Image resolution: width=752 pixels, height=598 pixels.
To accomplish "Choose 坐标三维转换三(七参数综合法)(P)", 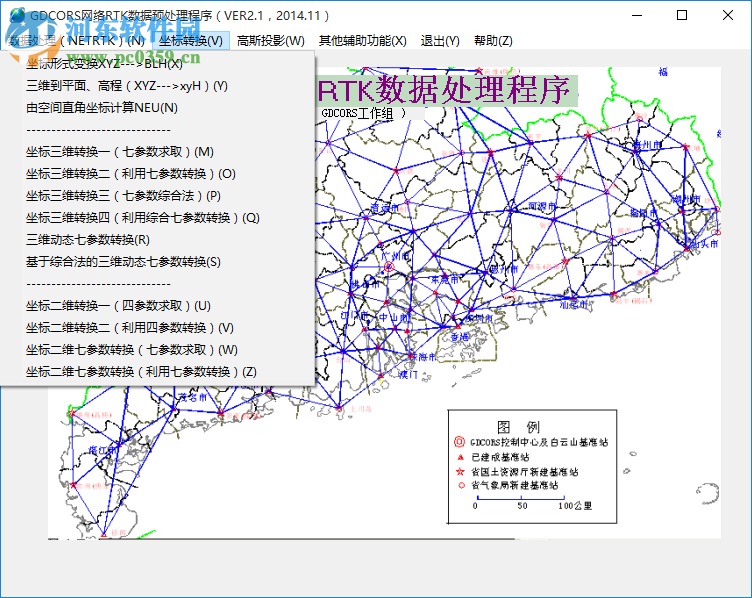I will tap(123, 196).
